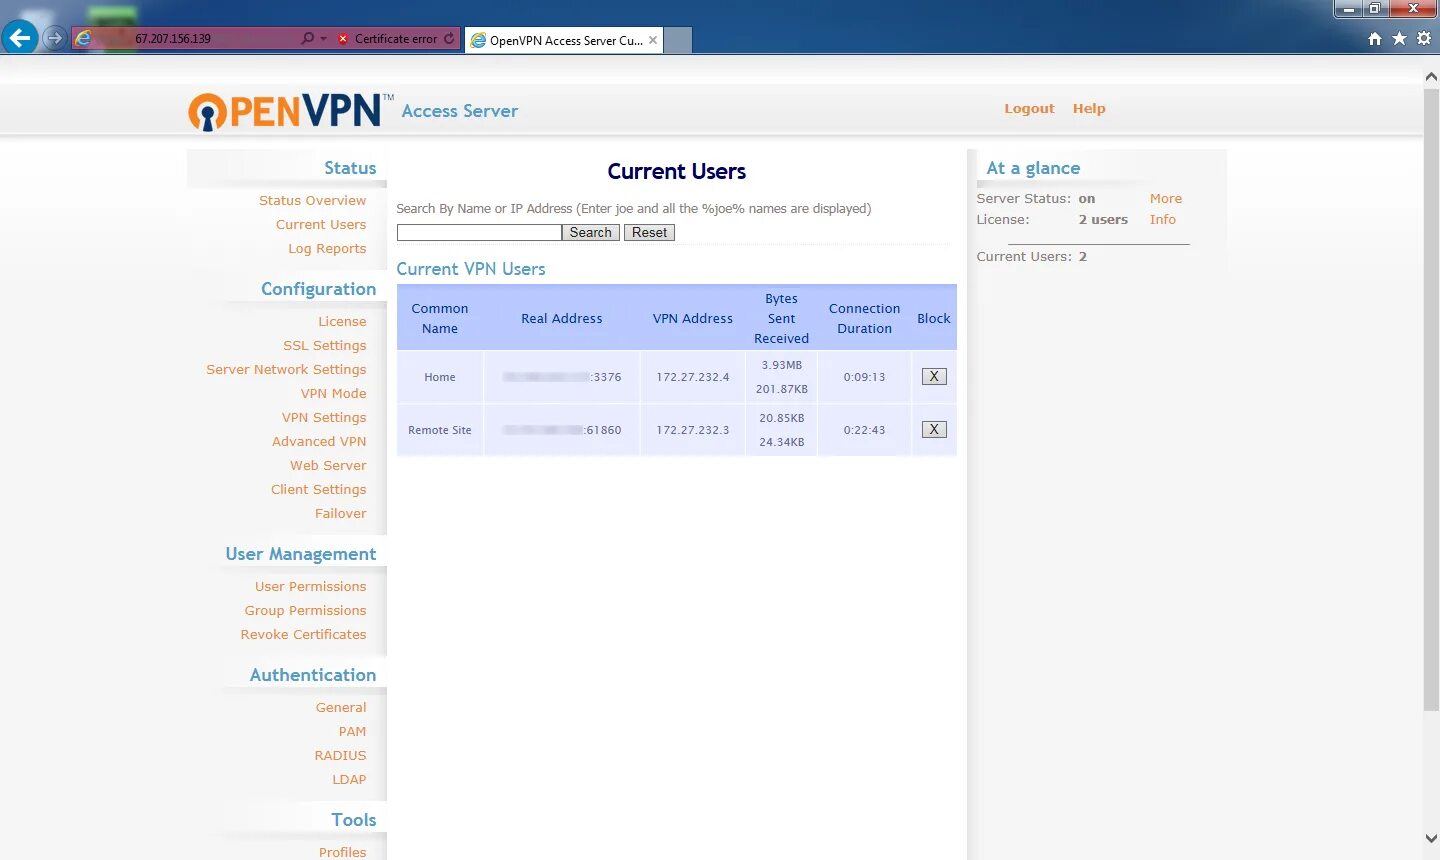Open the Favorites star icon
The width and height of the screenshot is (1440, 860).
click(x=1399, y=38)
